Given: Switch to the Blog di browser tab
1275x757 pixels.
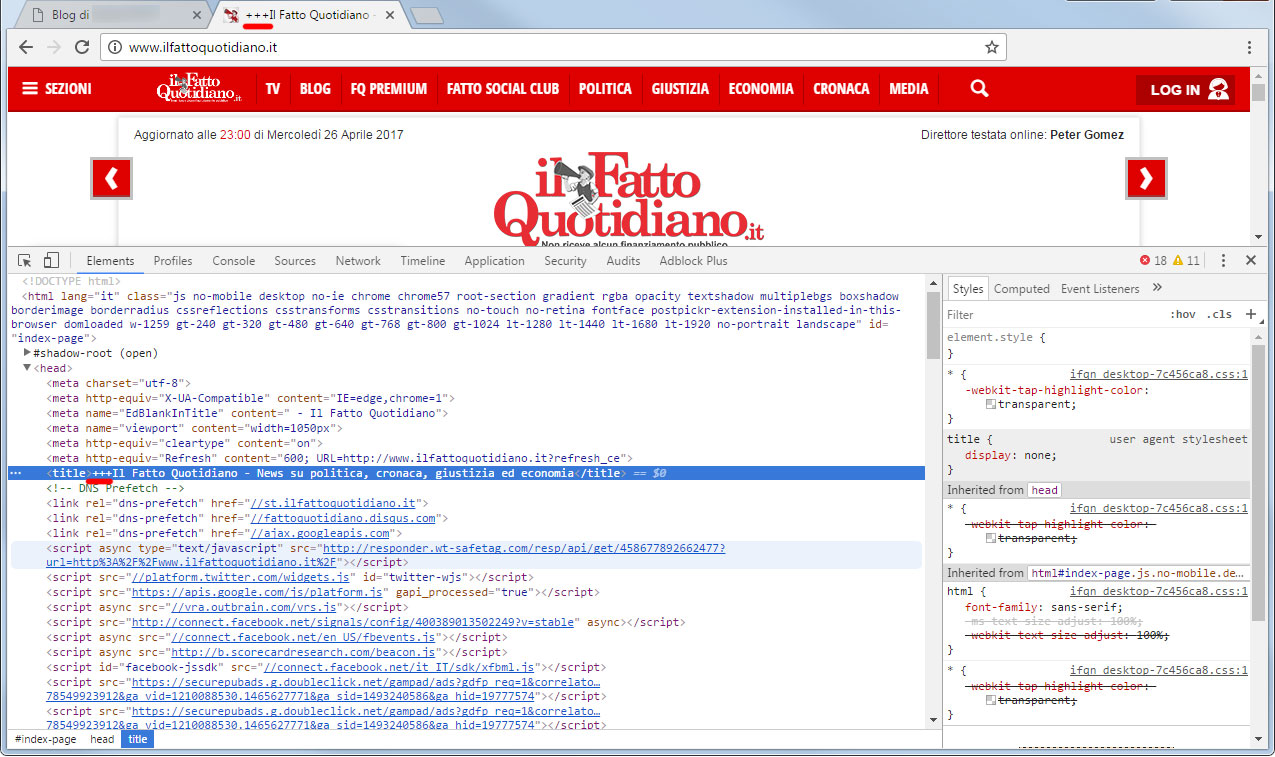Looking at the screenshot, I should (x=110, y=16).
